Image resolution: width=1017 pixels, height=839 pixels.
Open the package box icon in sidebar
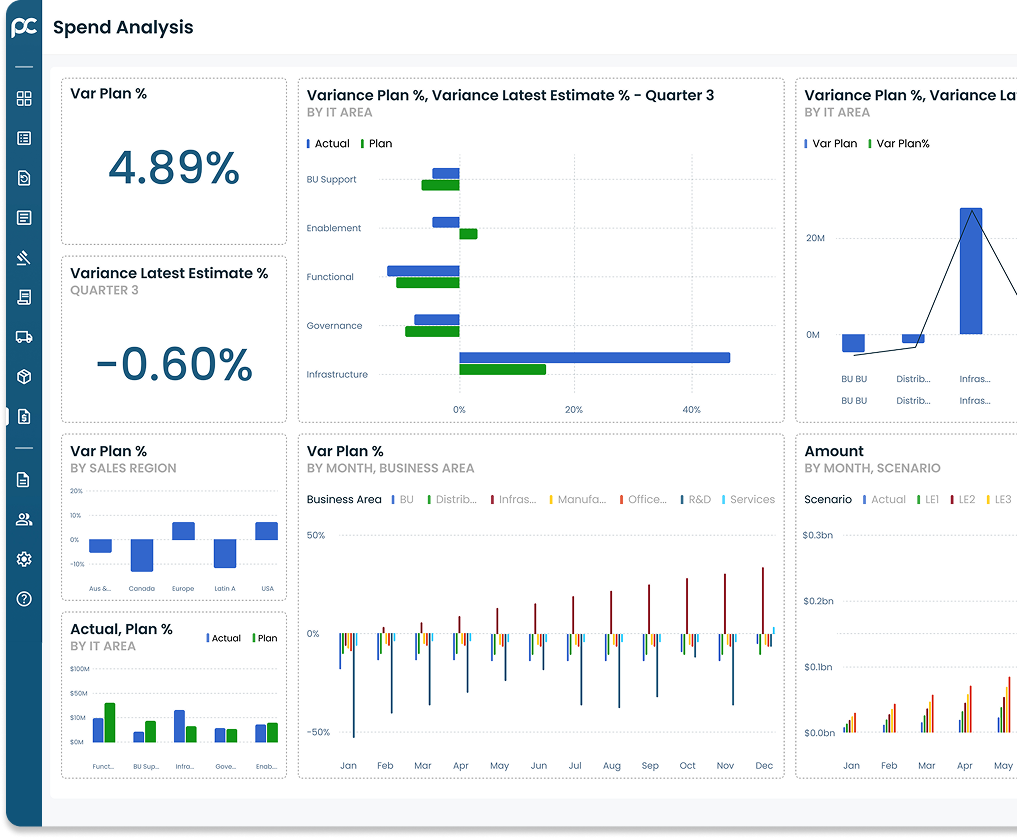point(24,376)
